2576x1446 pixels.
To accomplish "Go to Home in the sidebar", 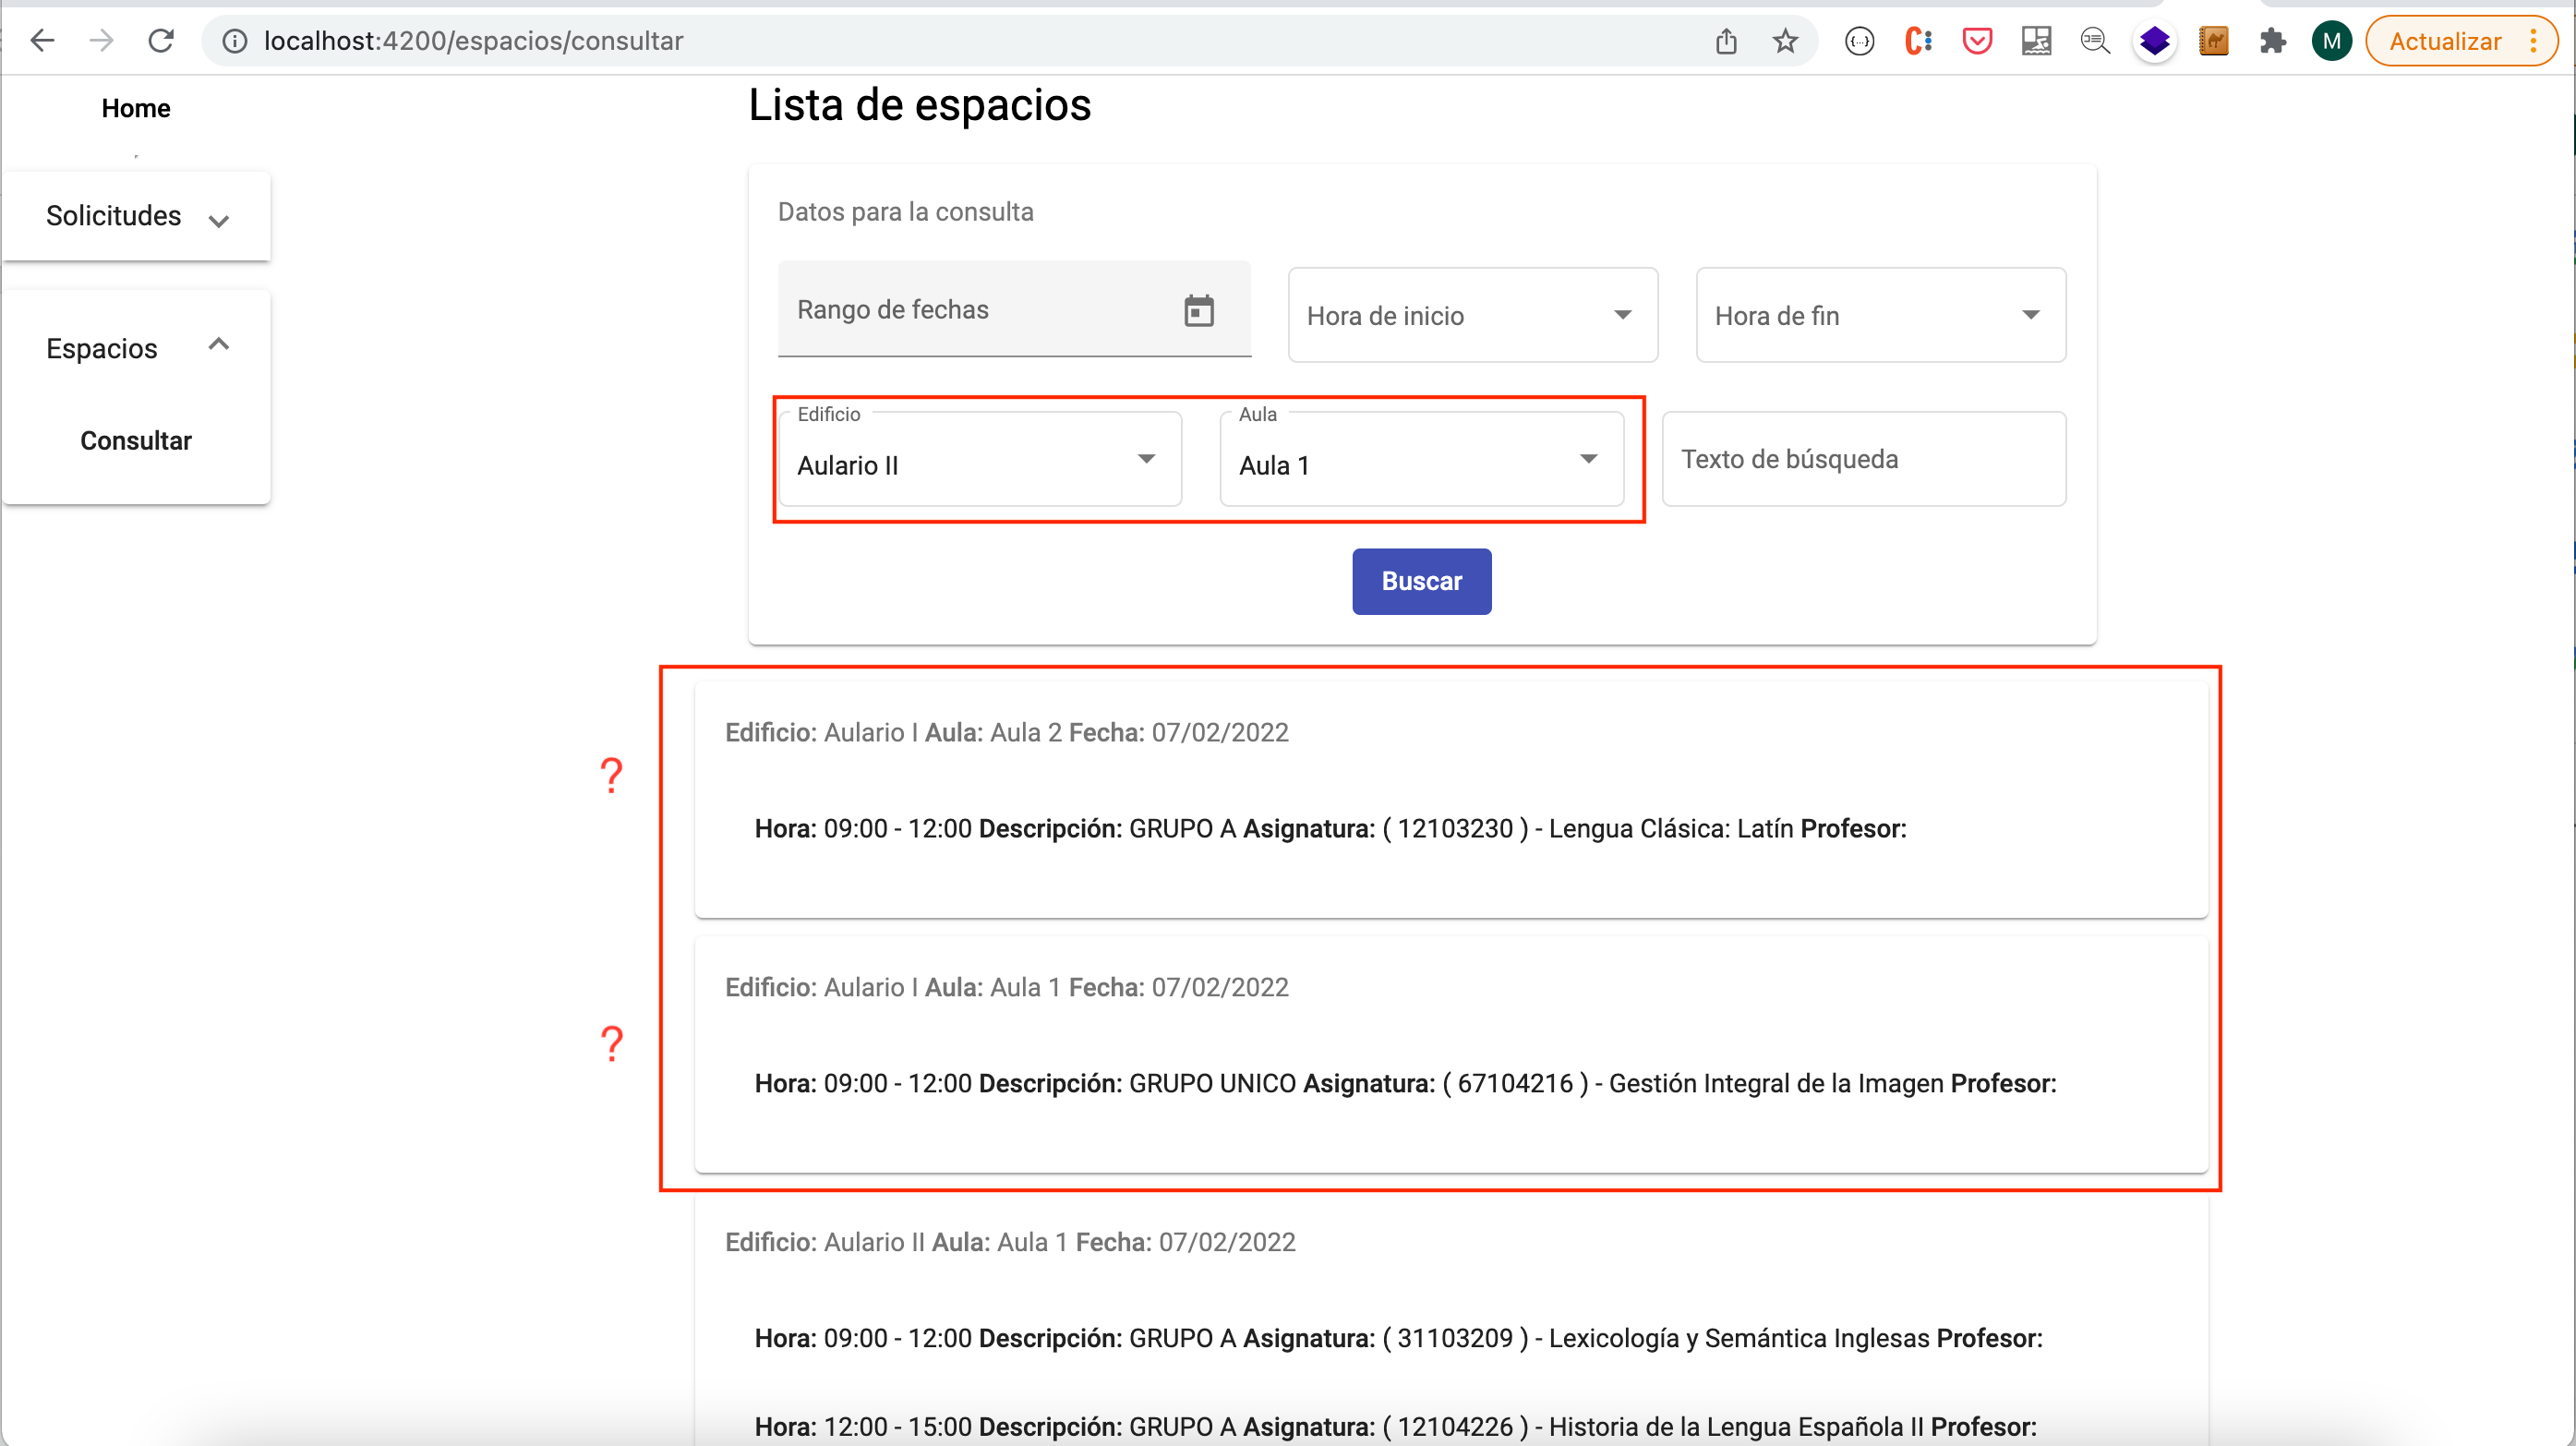I will pyautogui.click(x=136, y=108).
